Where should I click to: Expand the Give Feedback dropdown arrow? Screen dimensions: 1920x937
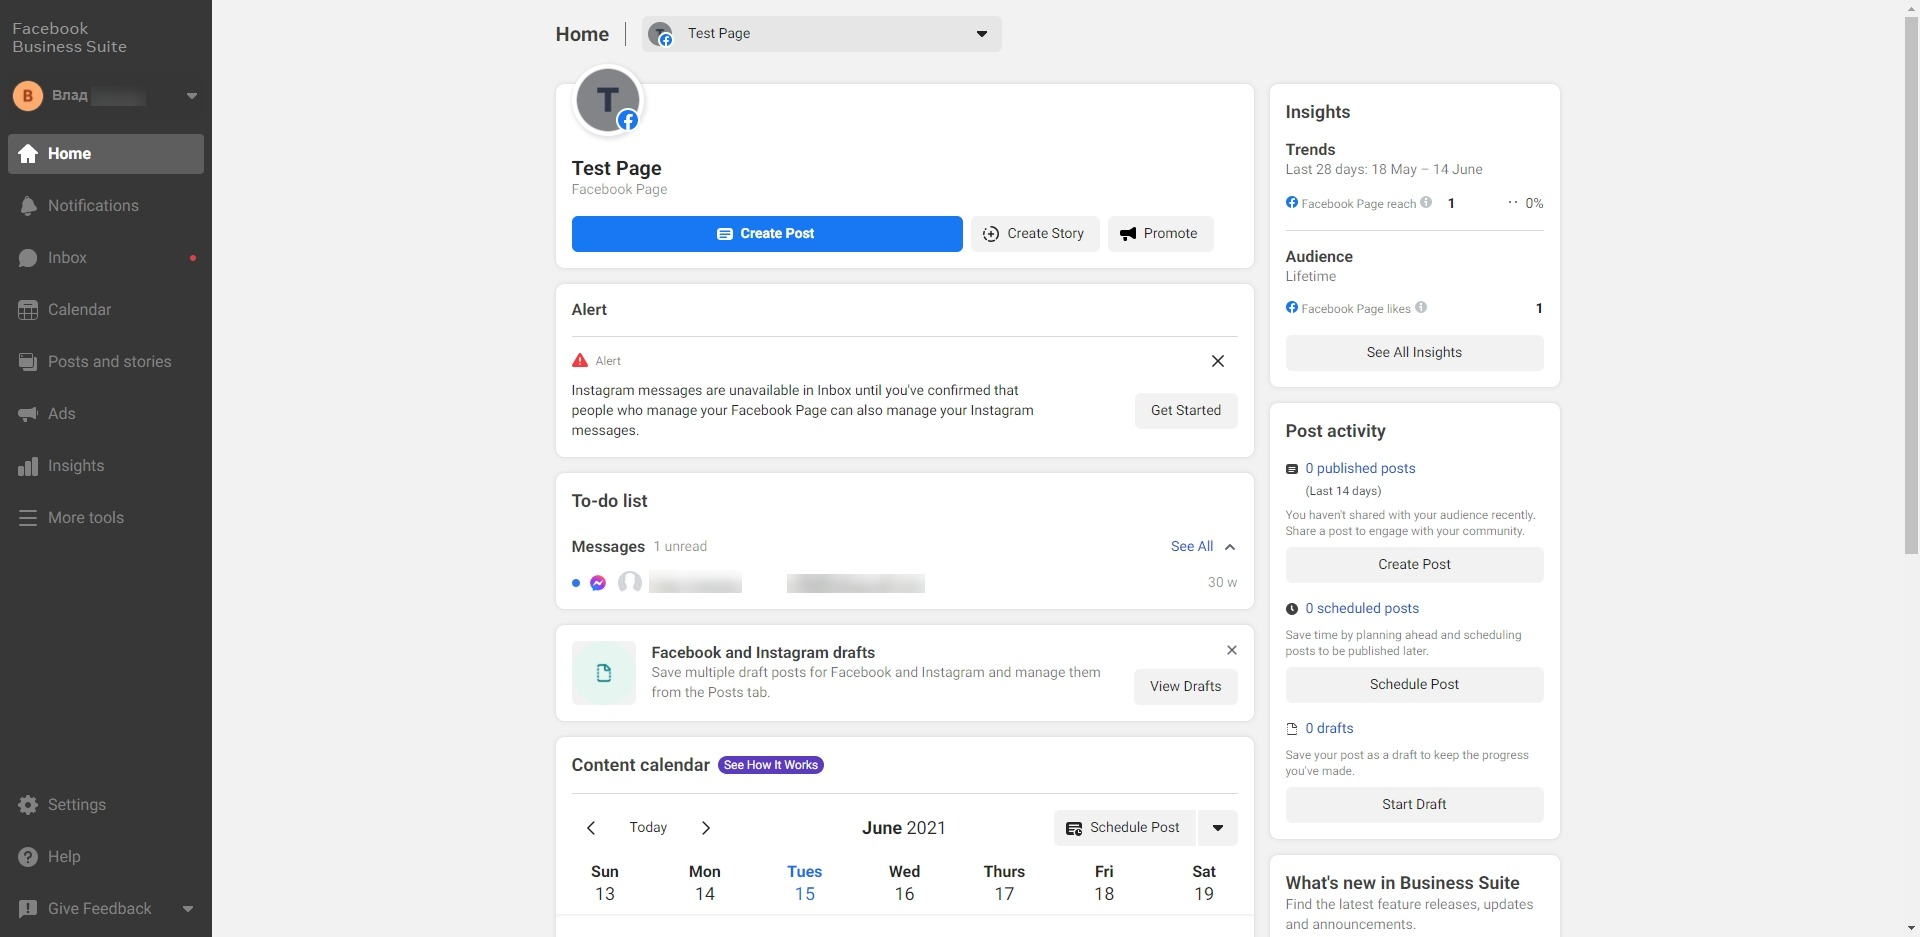(188, 909)
